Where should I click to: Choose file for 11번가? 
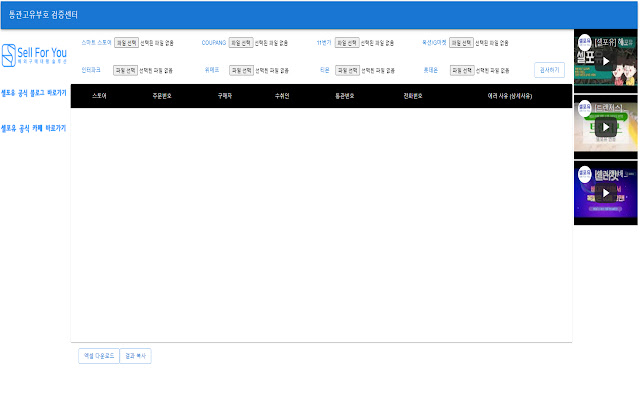347,42
